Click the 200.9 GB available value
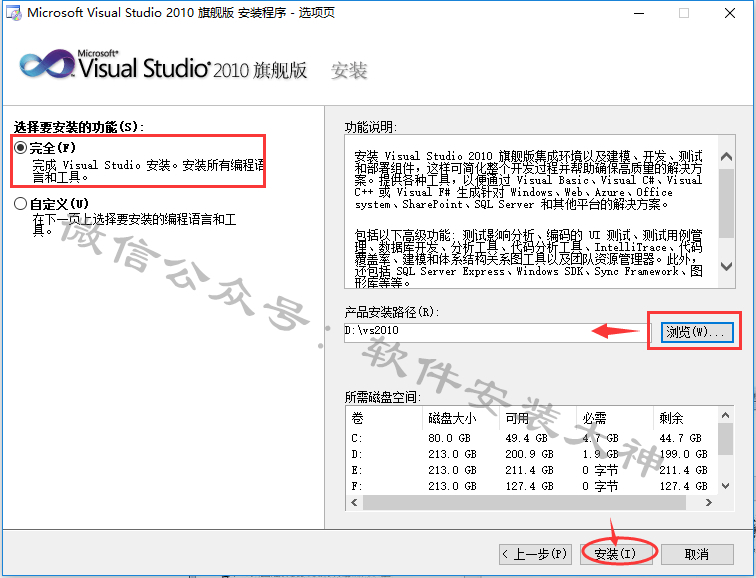 click(529, 454)
